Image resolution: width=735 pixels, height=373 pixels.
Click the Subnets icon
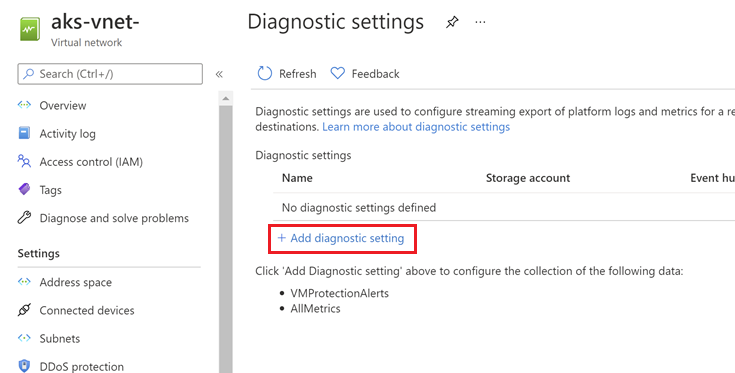(24, 338)
